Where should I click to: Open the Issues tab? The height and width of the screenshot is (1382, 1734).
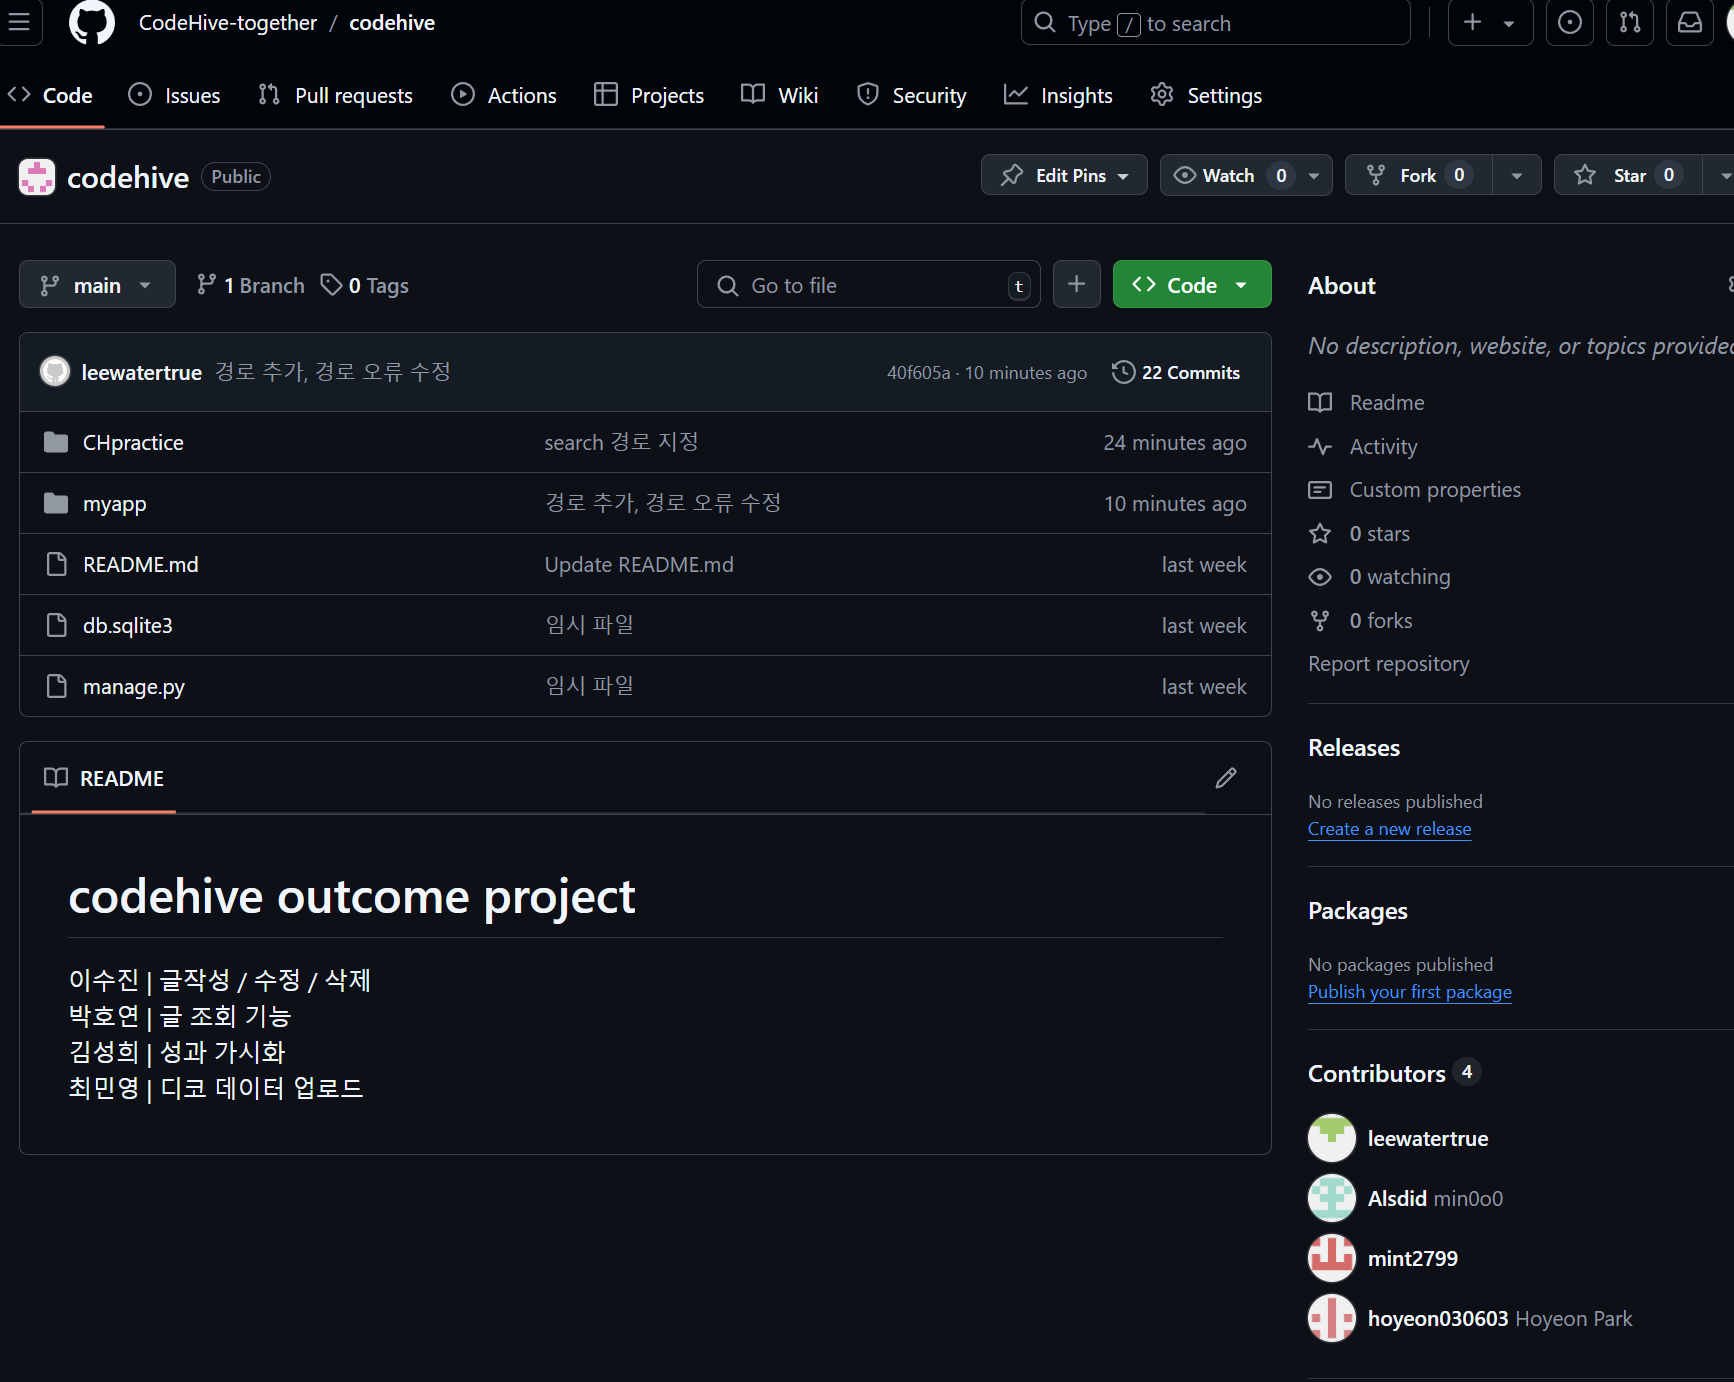[175, 95]
